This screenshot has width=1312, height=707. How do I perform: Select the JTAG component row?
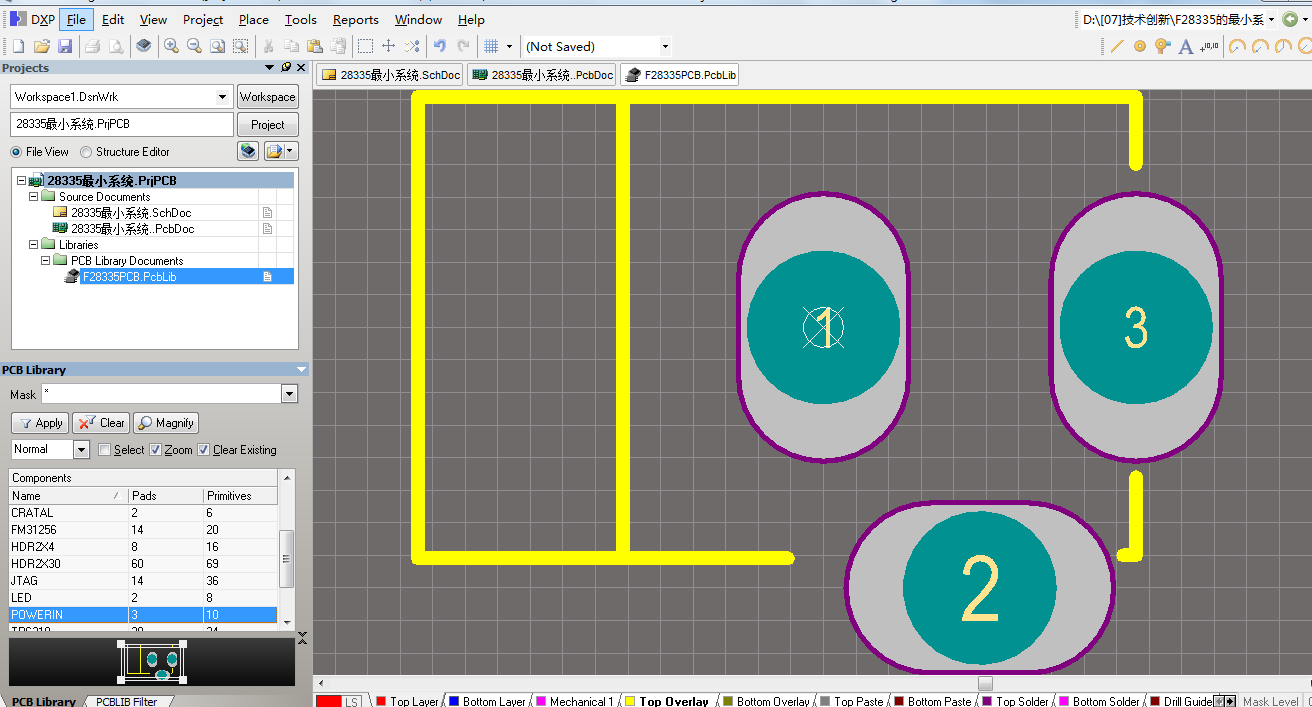click(x=143, y=581)
